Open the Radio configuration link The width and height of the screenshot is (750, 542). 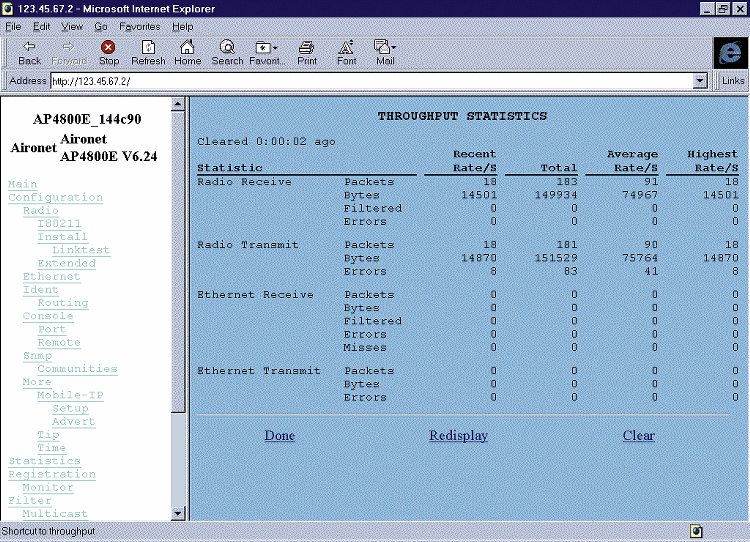tap(41, 210)
